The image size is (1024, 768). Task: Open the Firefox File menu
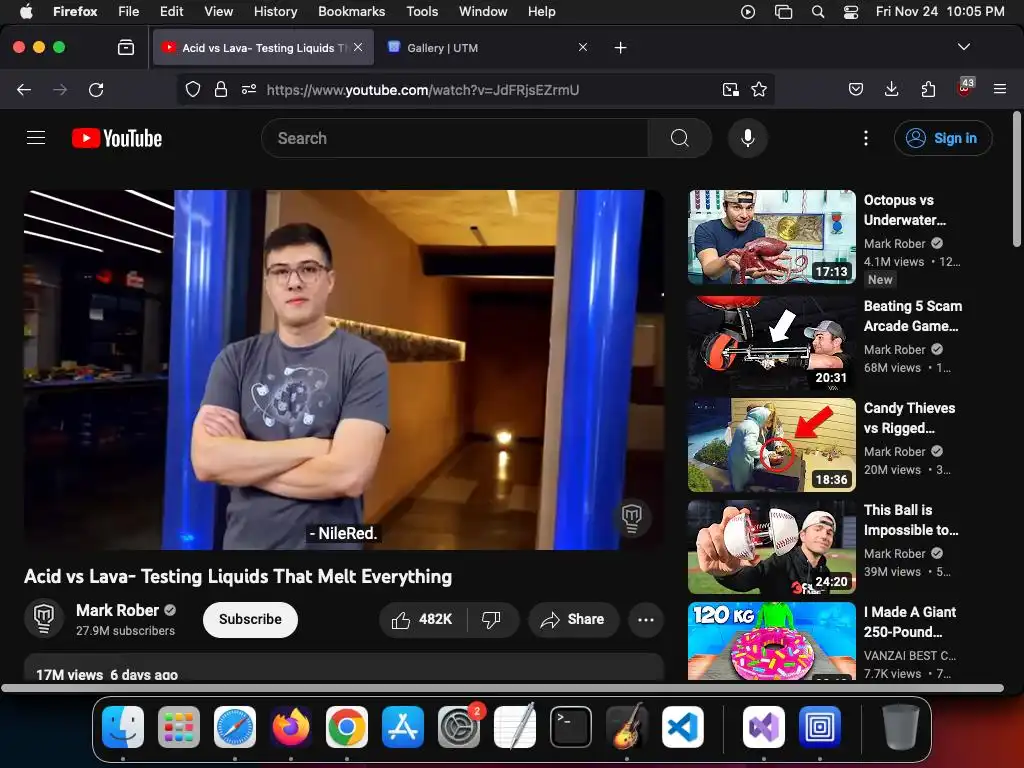pyautogui.click(x=129, y=12)
